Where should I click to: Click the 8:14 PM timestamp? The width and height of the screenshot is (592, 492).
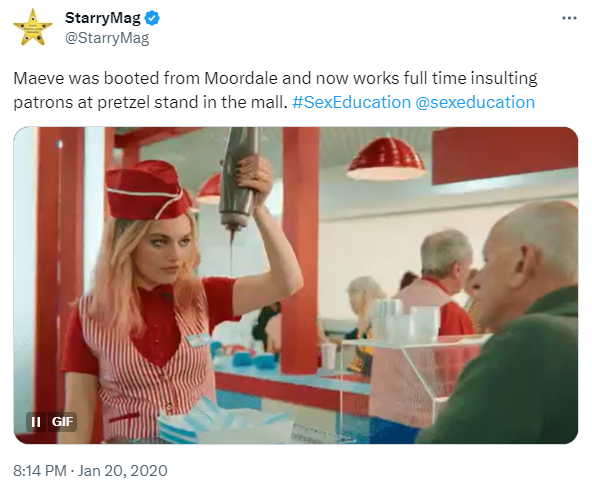(40, 471)
